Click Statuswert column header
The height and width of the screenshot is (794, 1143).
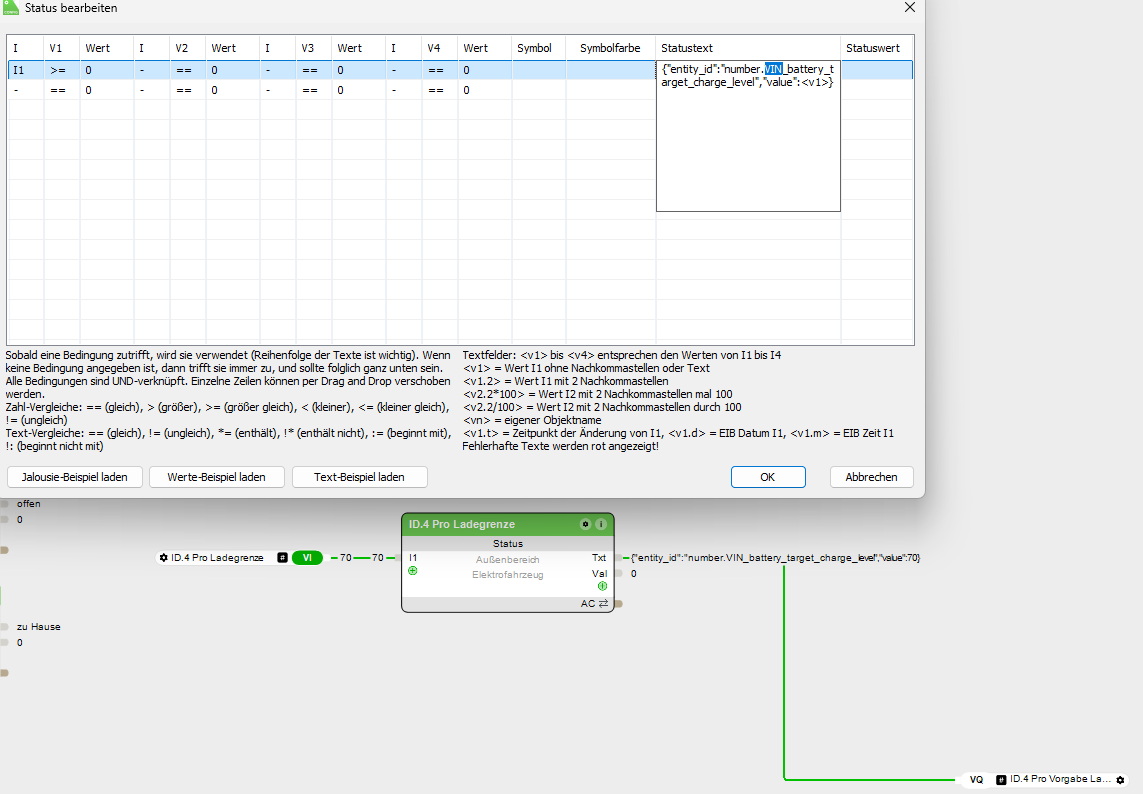(x=877, y=48)
